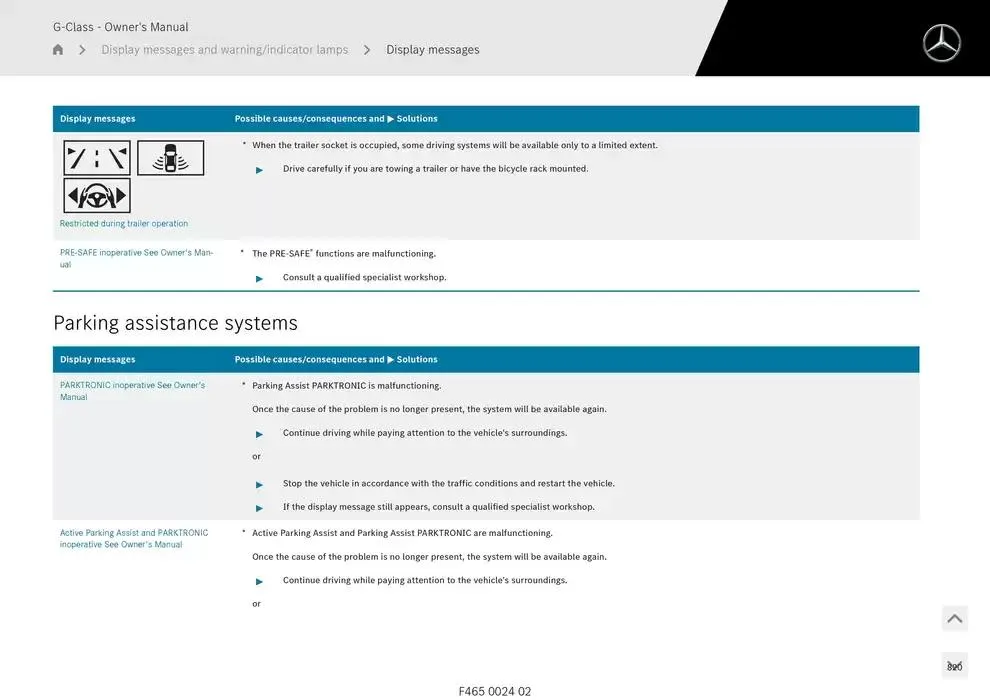Click the steering wheel assist symbol
990x700 pixels.
(x=97, y=195)
